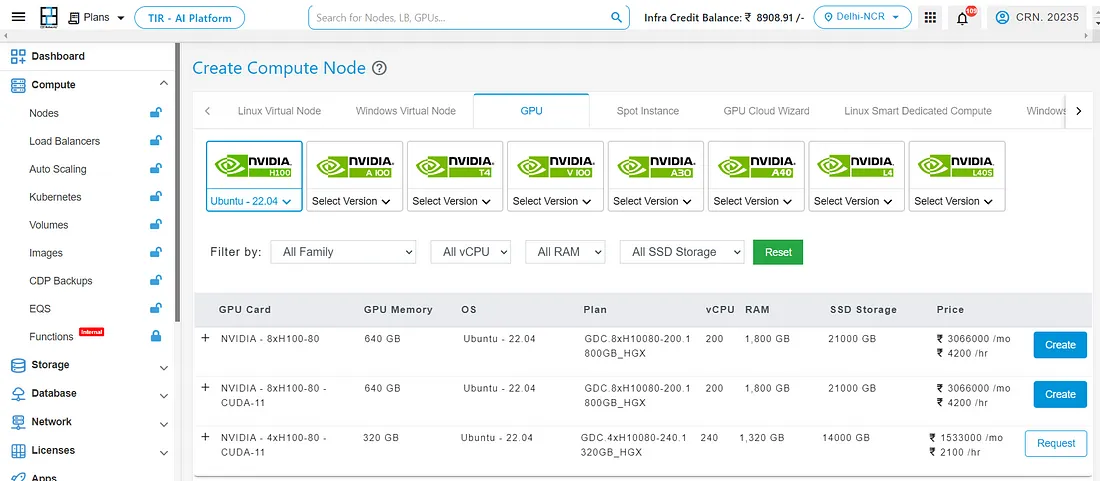Click the unlock icon beside CDP Backups
Screen dimensions: 1100x481
tap(156, 280)
